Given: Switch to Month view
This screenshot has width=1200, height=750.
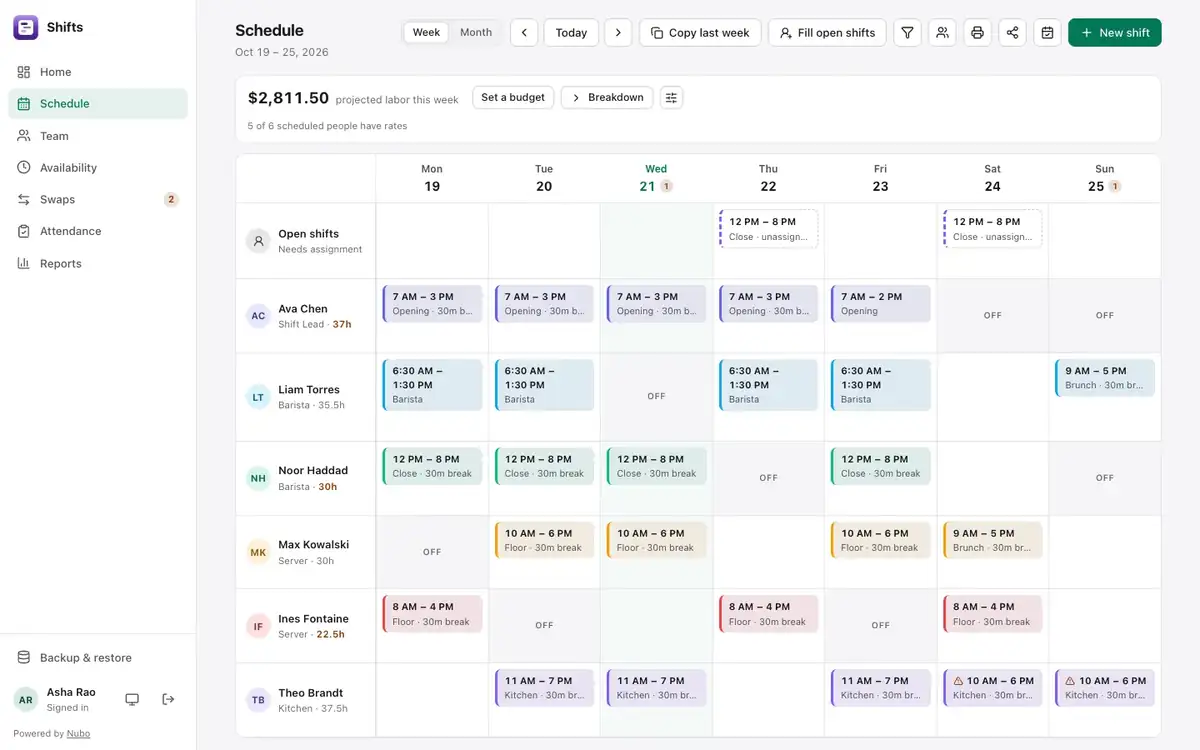Looking at the screenshot, I should pyautogui.click(x=476, y=33).
